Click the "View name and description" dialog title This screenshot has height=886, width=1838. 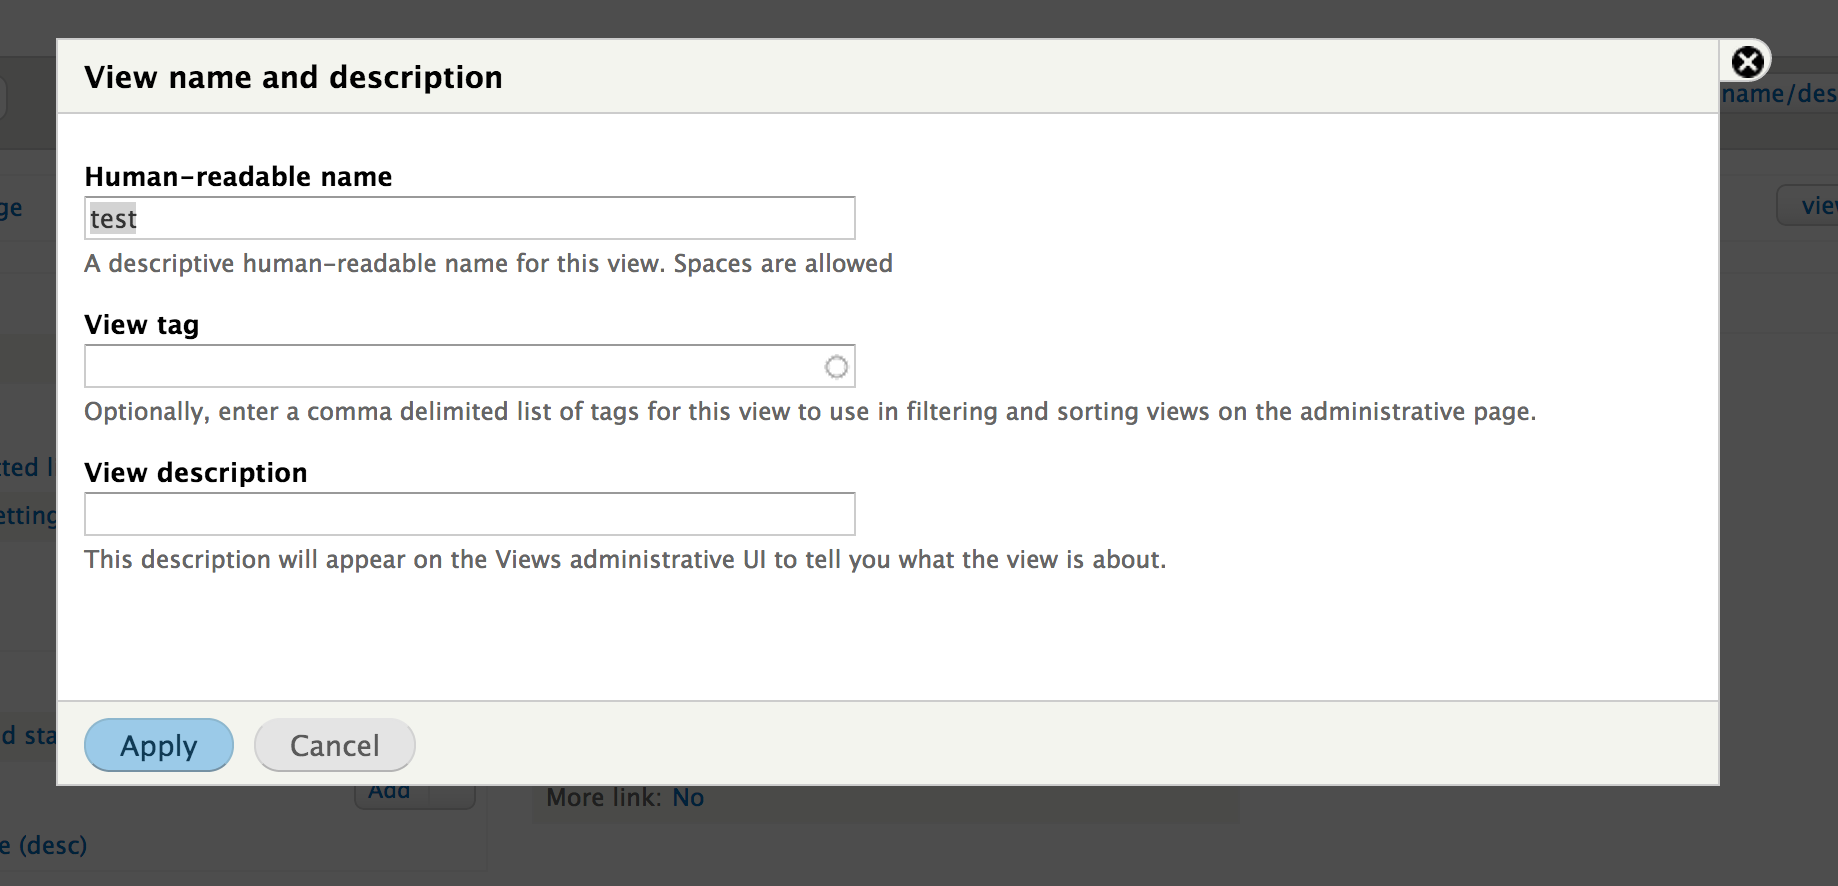coord(293,77)
